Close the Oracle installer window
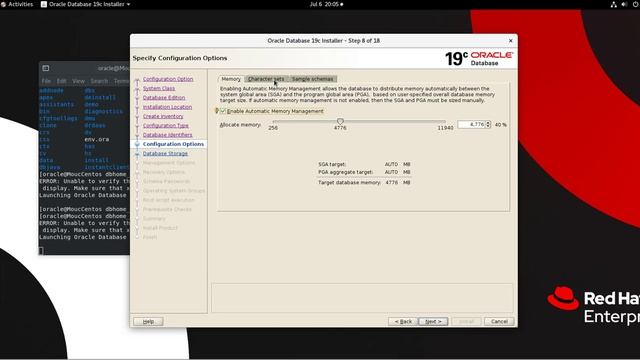 pyautogui.click(x=510, y=41)
